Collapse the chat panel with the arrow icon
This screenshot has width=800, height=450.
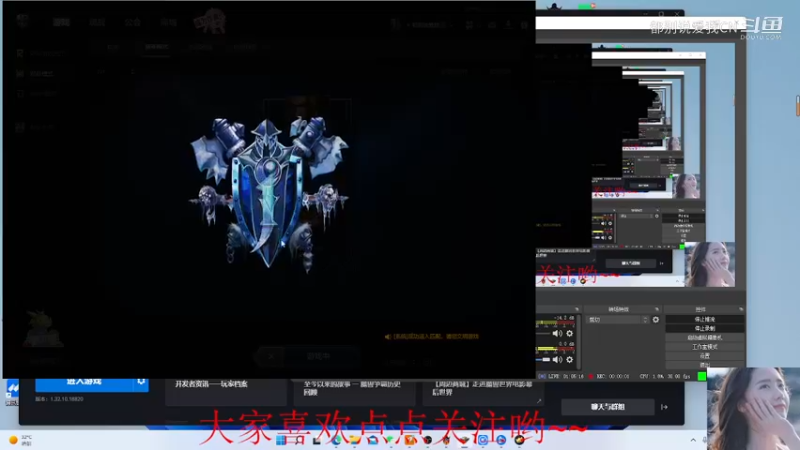pos(664,407)
